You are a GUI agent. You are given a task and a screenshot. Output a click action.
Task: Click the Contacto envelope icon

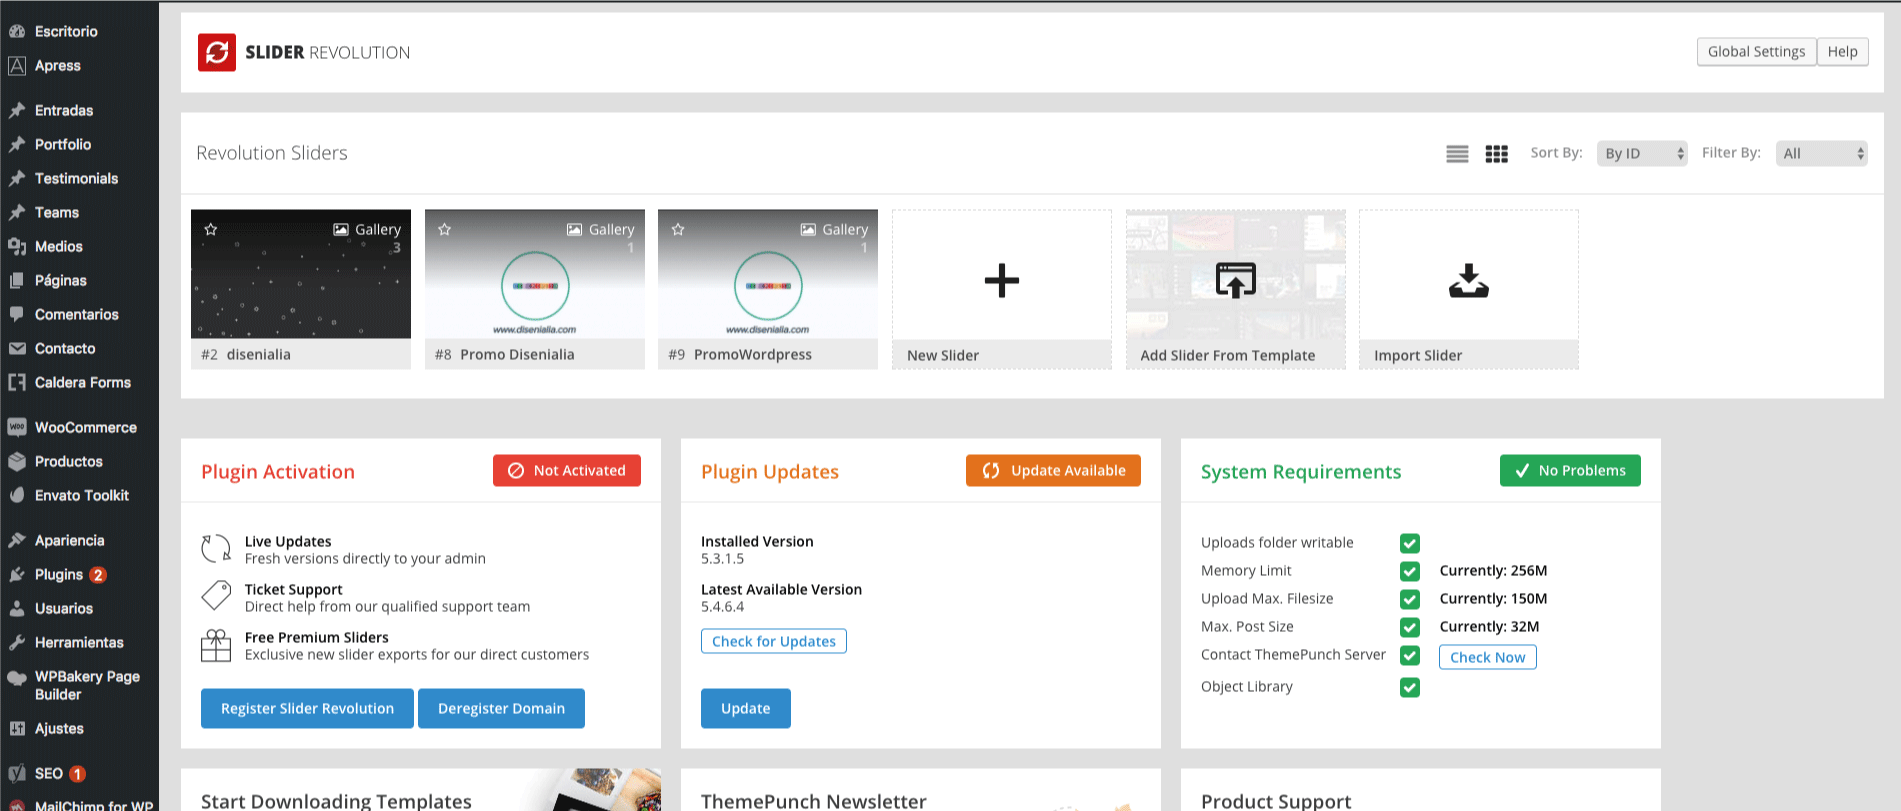click(17, 348)
